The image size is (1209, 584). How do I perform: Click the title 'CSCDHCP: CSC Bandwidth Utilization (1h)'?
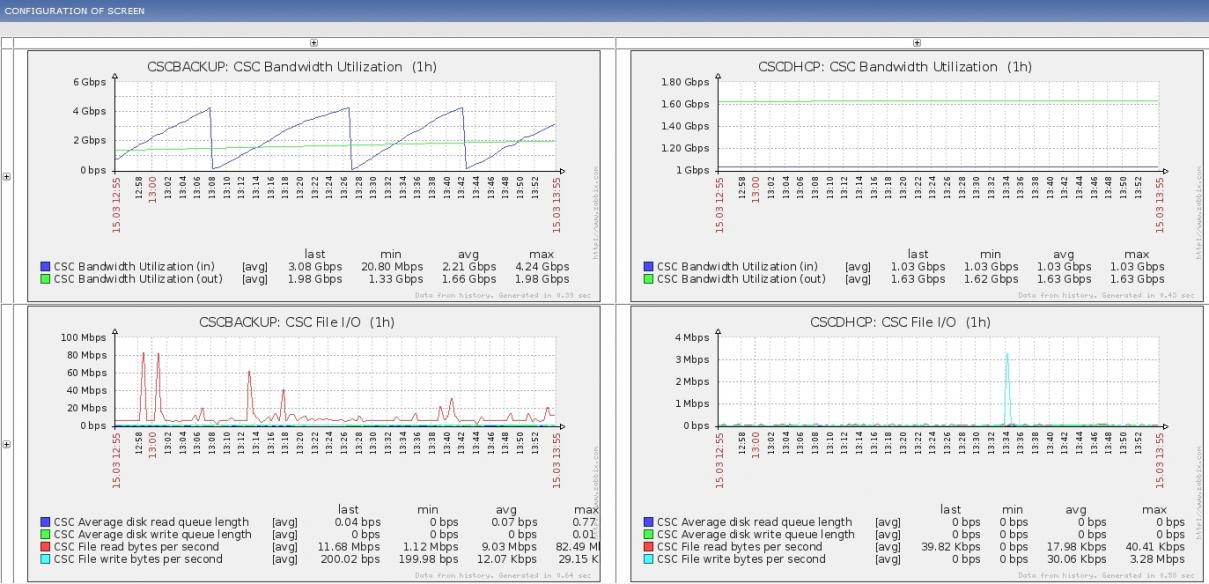[895, 67]
